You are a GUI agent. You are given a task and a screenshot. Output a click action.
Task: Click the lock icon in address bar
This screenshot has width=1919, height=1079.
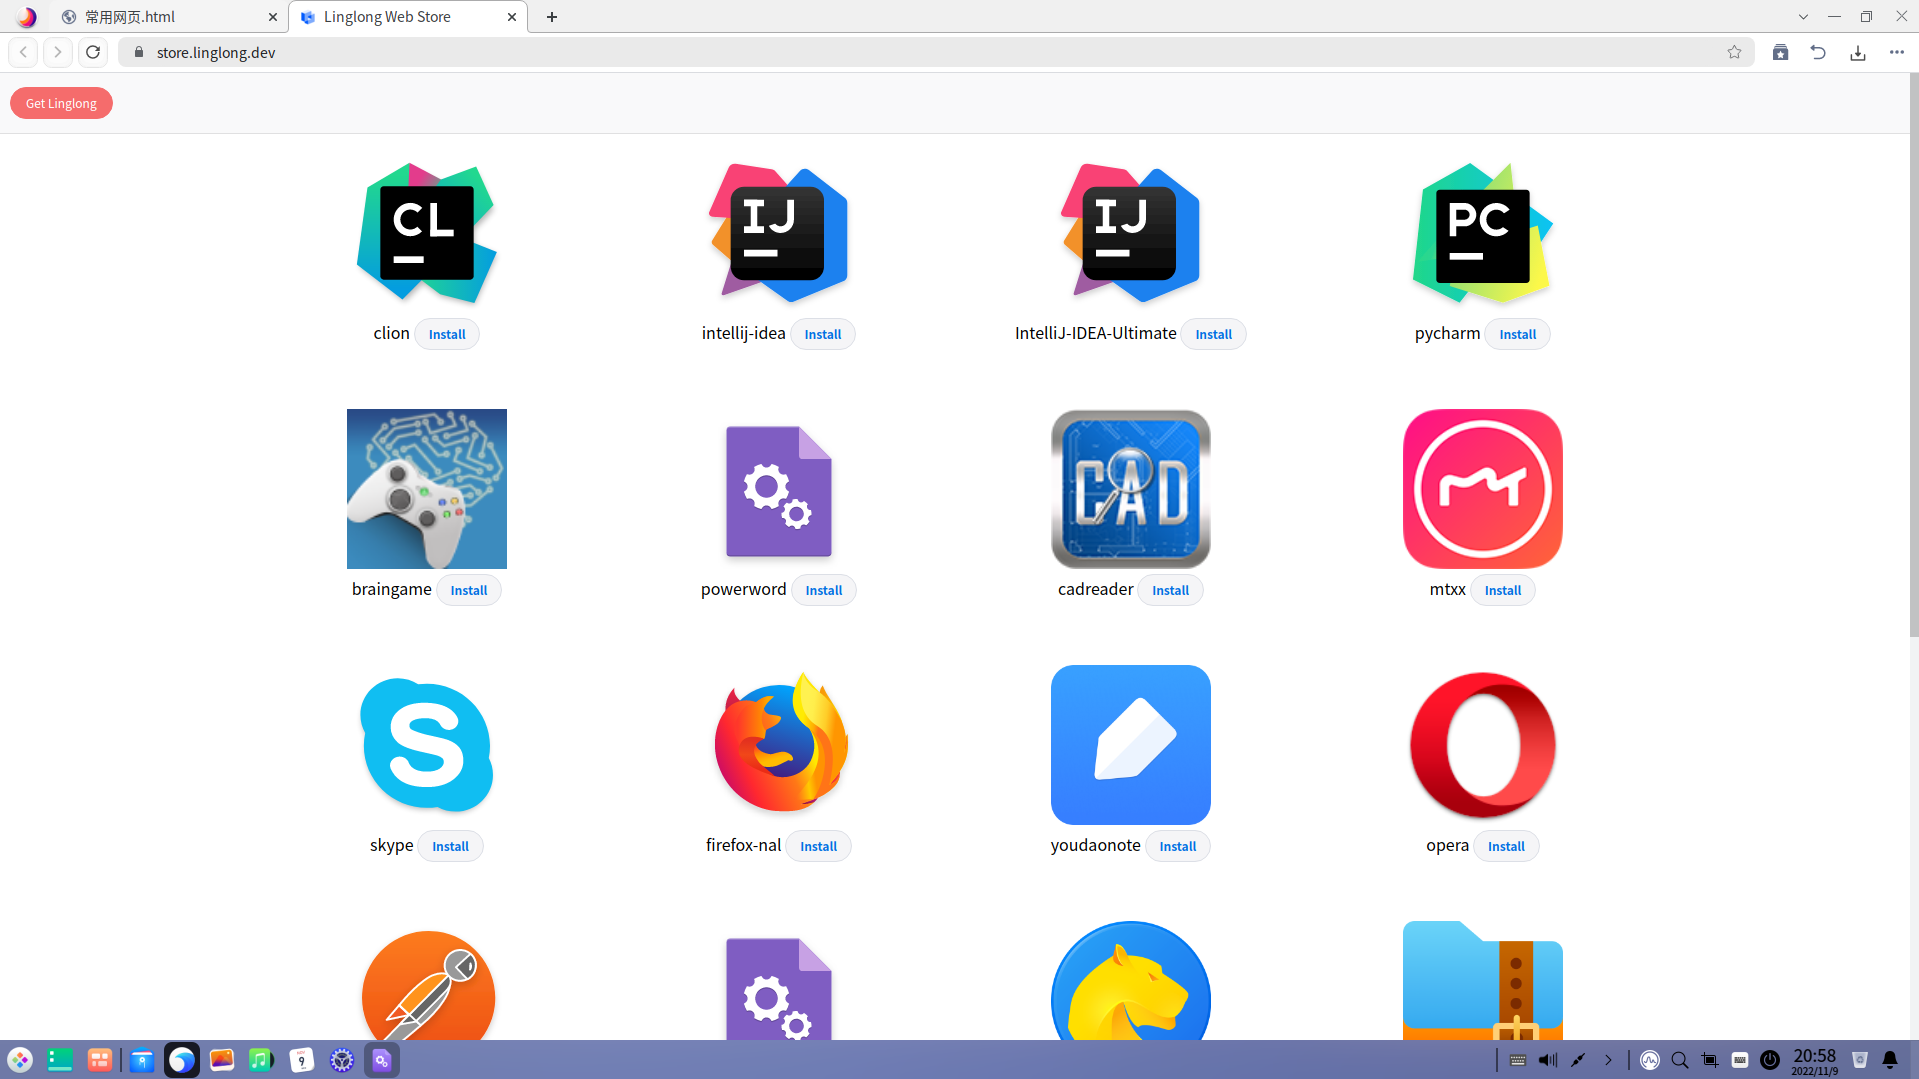(139, 52)
